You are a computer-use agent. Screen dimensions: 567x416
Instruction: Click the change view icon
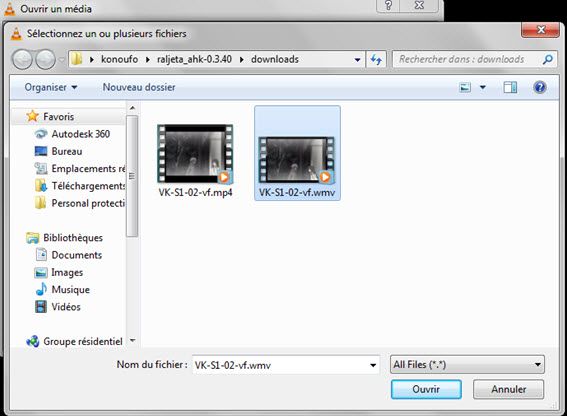(465, 87)
